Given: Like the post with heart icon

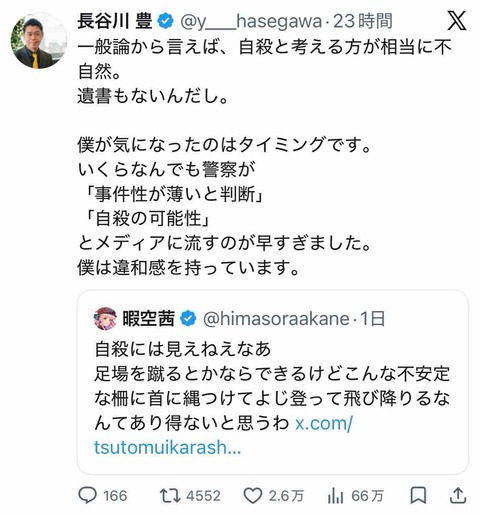Looking at the screenshot, I should point(253,496).
